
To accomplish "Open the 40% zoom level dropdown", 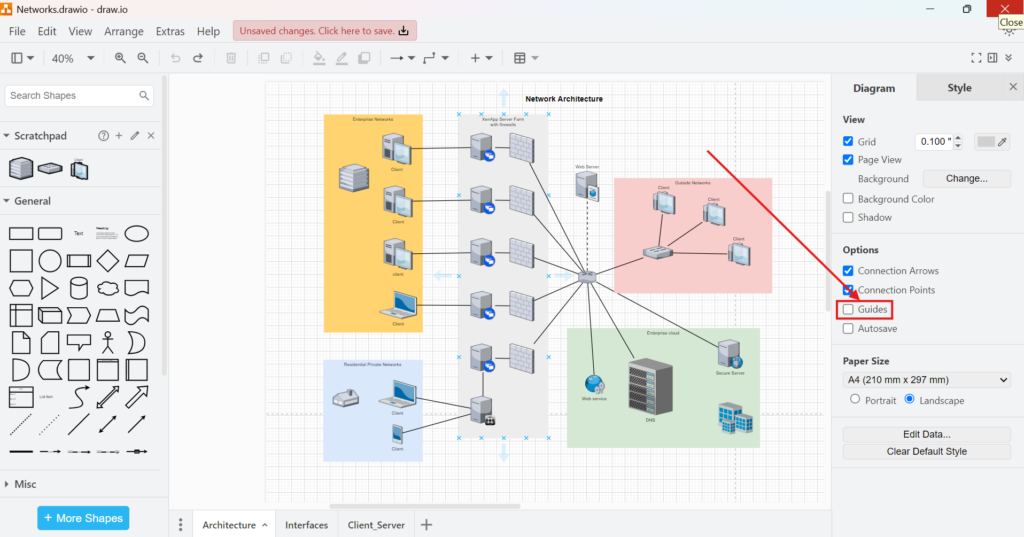I will (x=73, y=58).
